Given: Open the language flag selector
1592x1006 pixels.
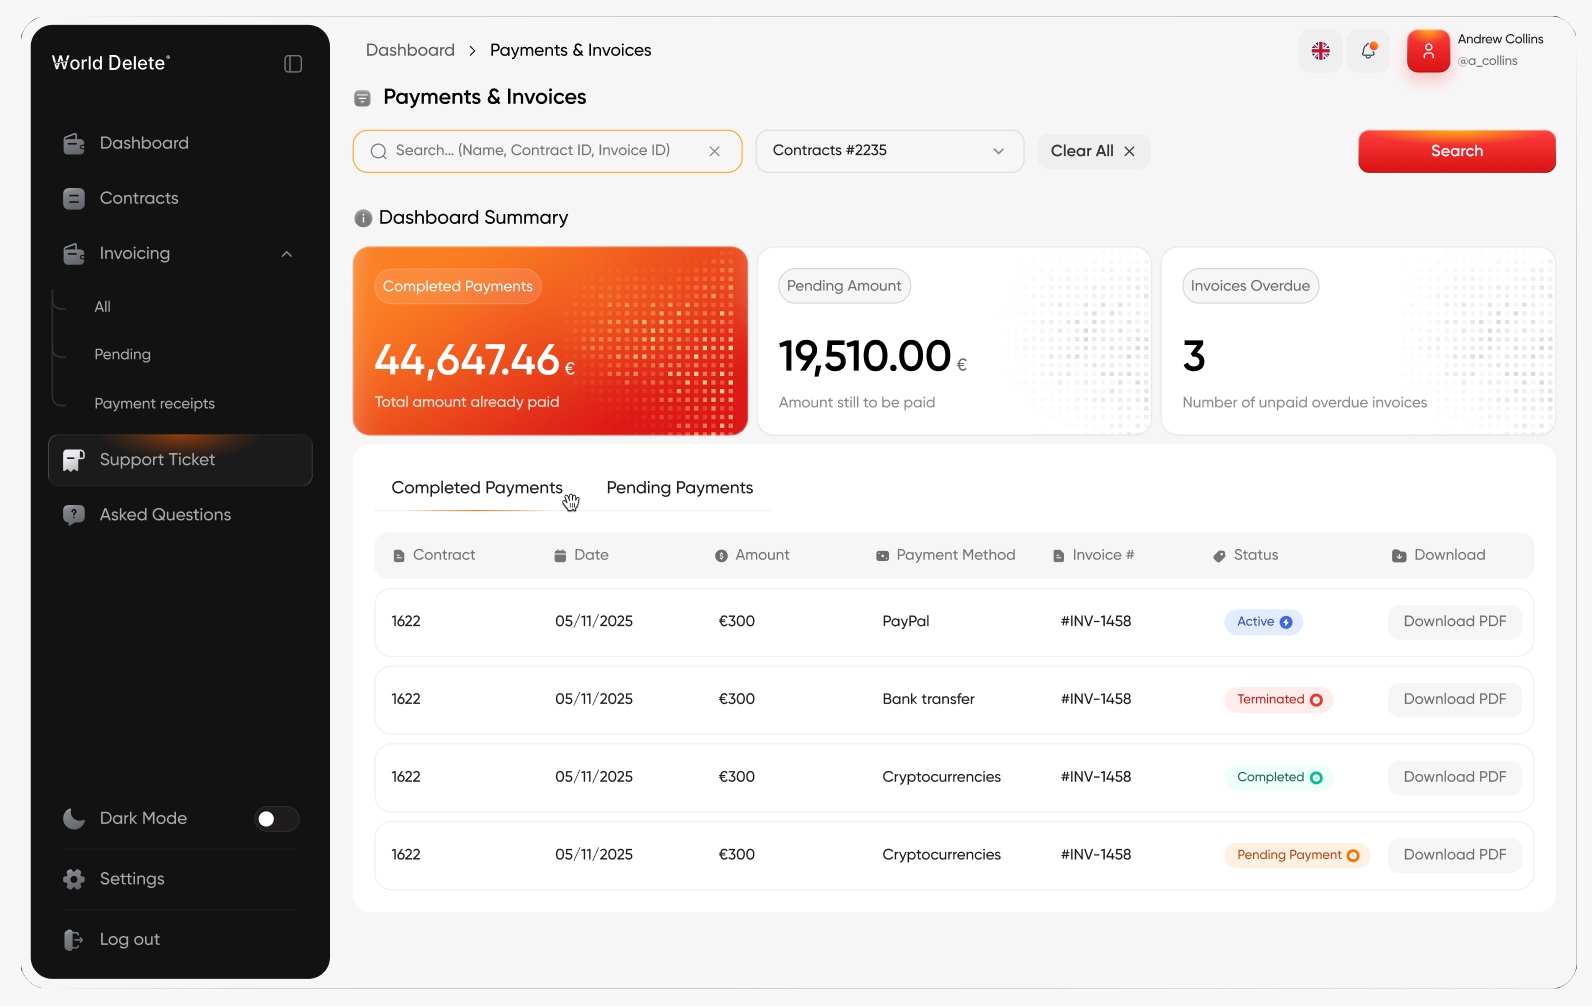Looking at the screenshot, I should coord(1320,51).
